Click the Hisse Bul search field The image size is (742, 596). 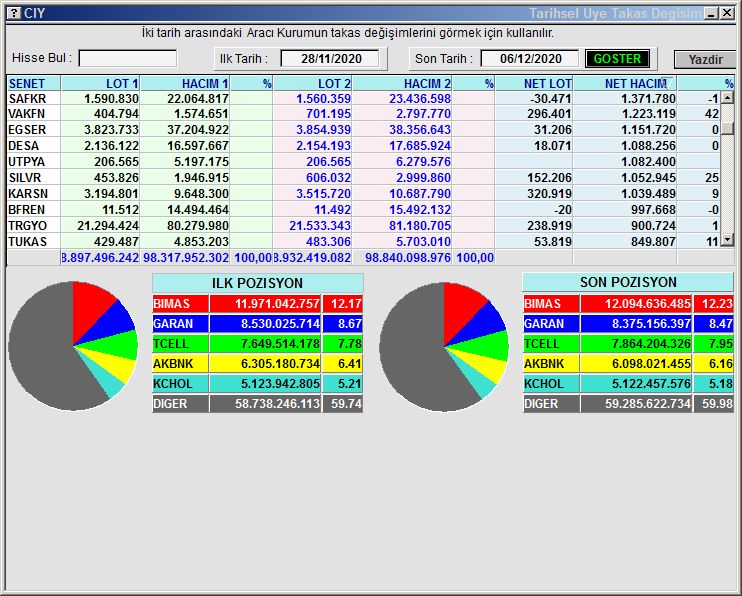(128, 59)
